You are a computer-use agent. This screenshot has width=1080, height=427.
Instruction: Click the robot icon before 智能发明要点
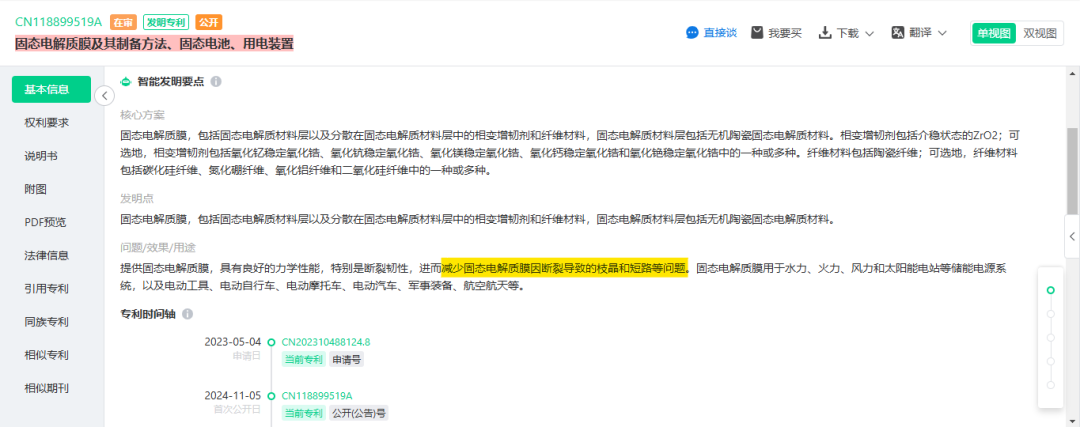125,81
